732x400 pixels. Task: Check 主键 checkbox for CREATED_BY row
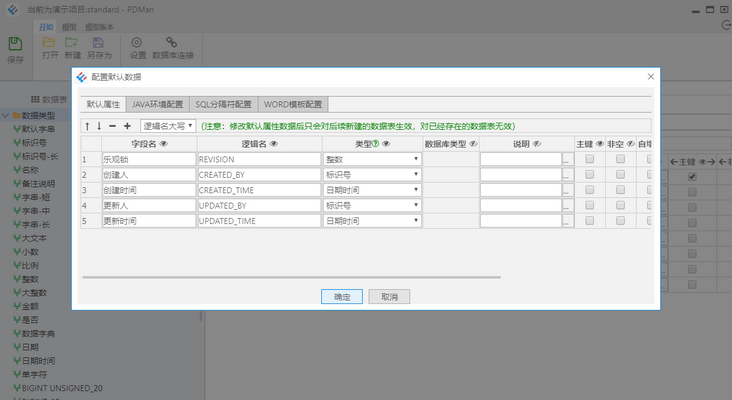pos(590,175)
